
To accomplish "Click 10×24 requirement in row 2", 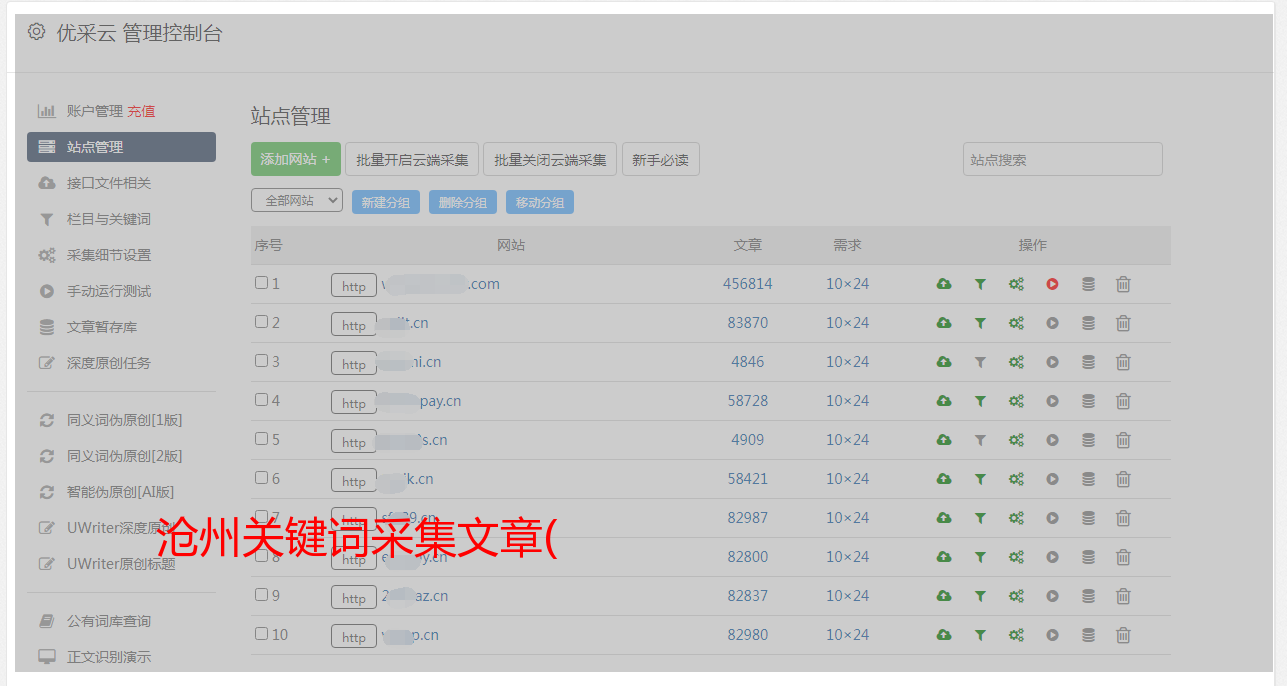I will pyautogui.click(x=848, y=323).
